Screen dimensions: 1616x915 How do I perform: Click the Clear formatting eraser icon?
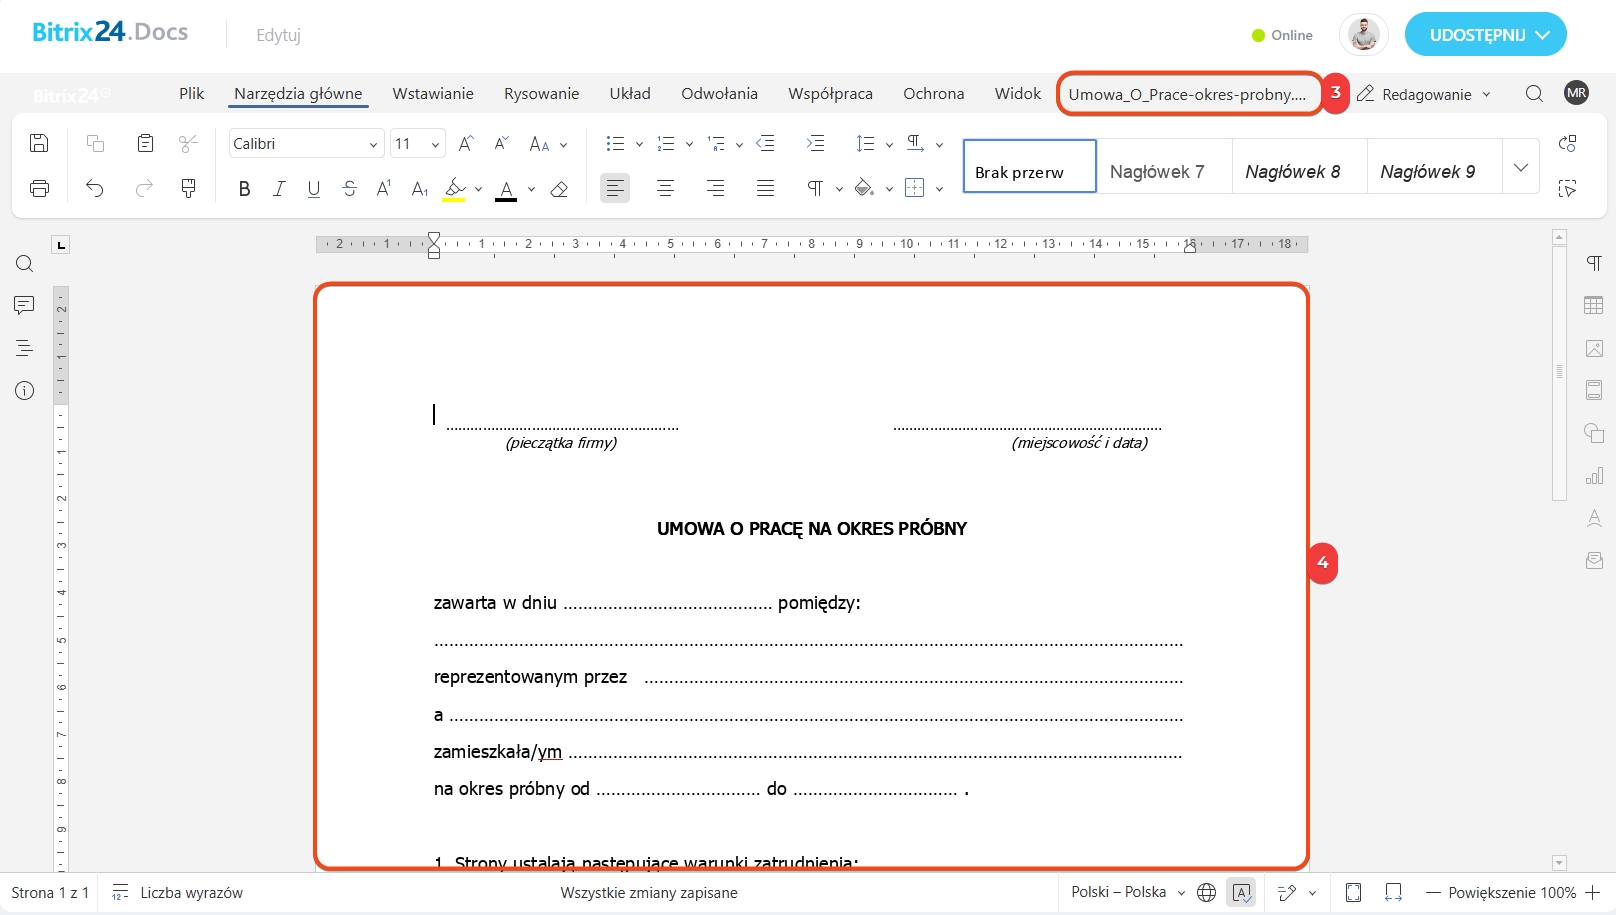(x=559, y=188)
